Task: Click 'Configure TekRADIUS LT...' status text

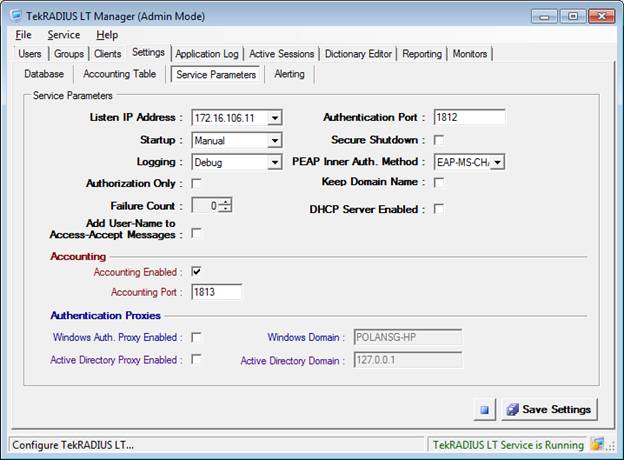Action: point(73,445)
